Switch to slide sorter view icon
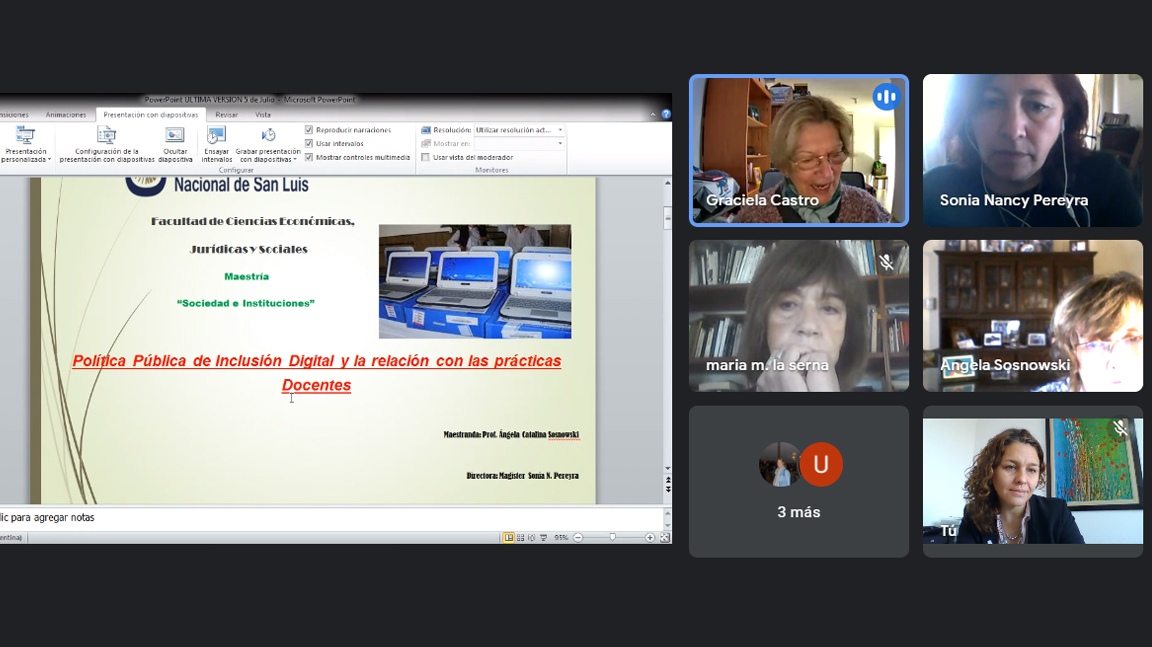Image resolution: width=1152 pixels, height=647 pixels. [520, 538]
